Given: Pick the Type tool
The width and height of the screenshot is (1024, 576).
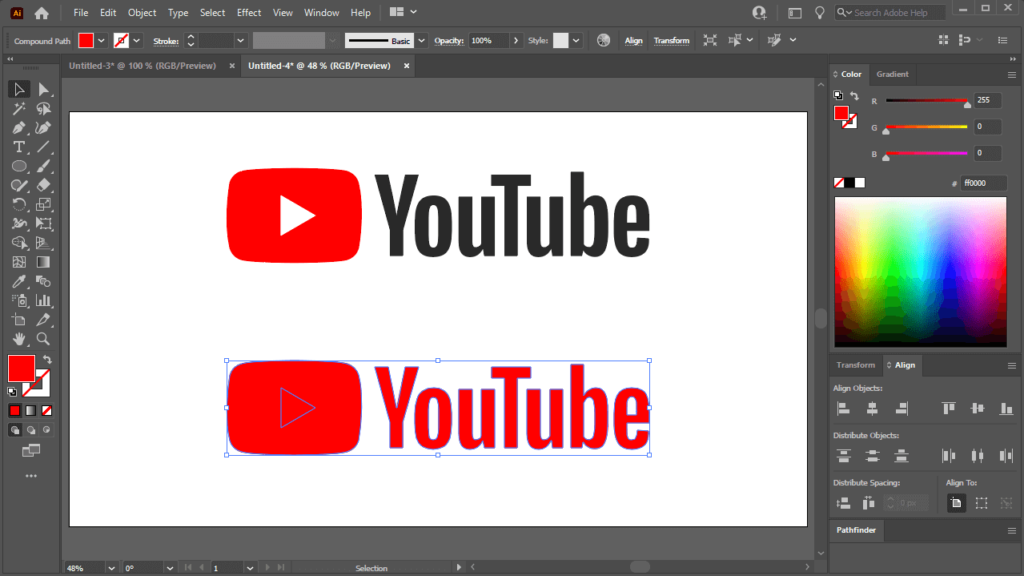Looking at the screenshot, I should [x=19, y=147].
